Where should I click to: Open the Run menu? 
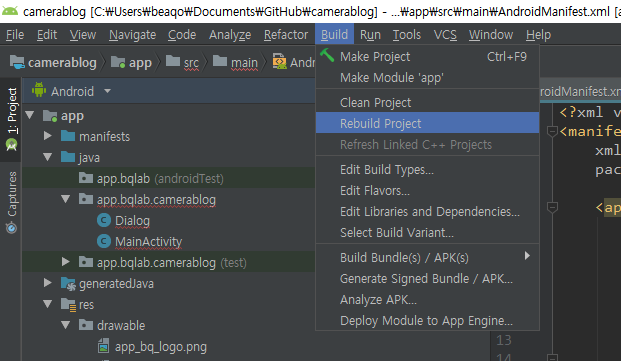pos(370,35)
